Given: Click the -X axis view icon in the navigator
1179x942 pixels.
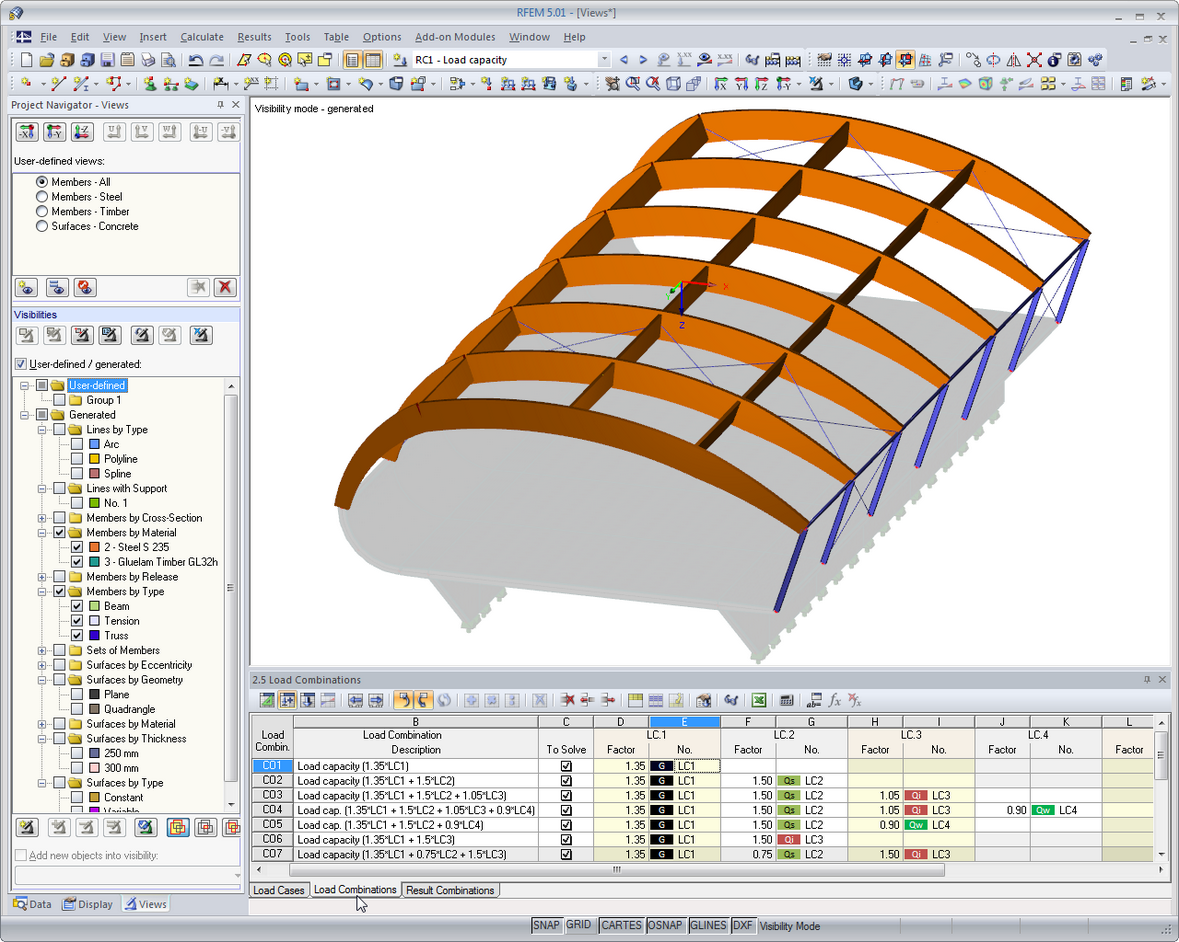Looking at the screenshot, I should (x=26, y=132).
